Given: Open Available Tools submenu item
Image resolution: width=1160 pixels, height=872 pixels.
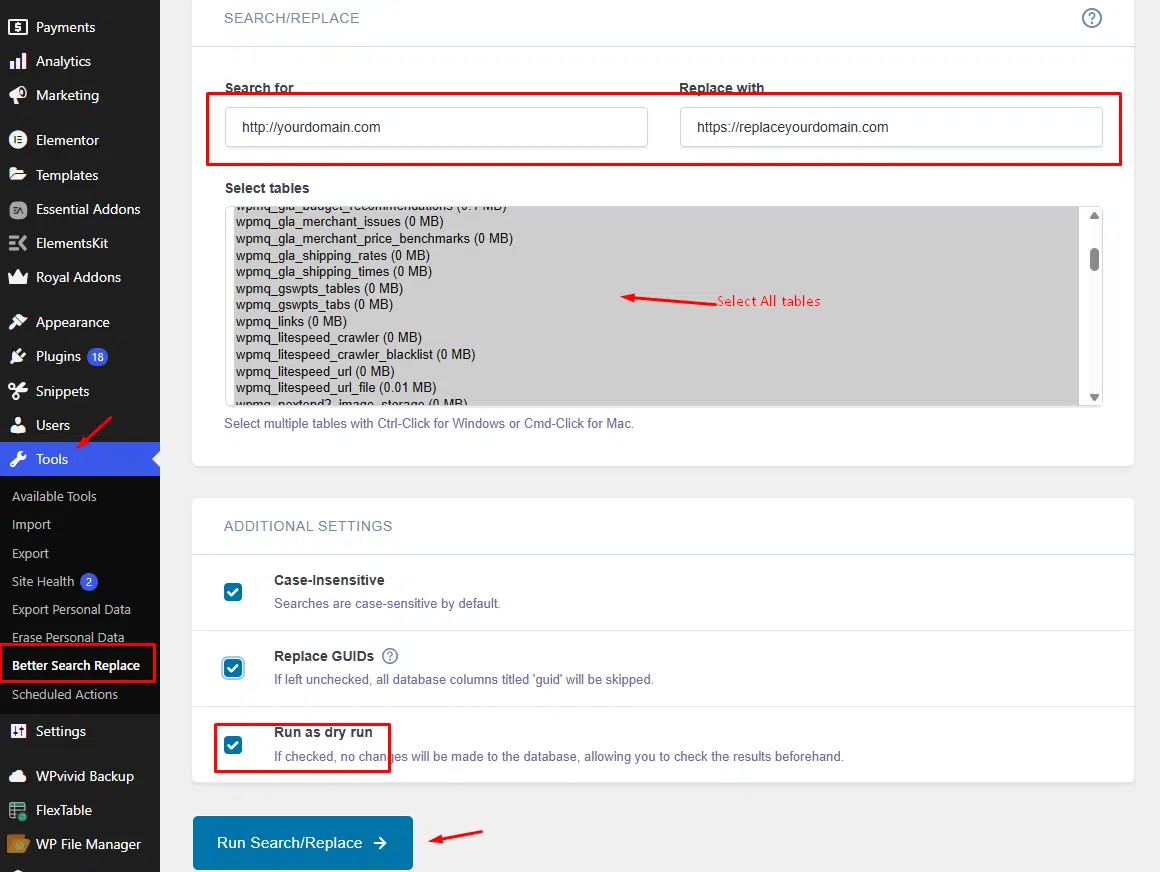Looking at the screenshot, I should 54,496.
